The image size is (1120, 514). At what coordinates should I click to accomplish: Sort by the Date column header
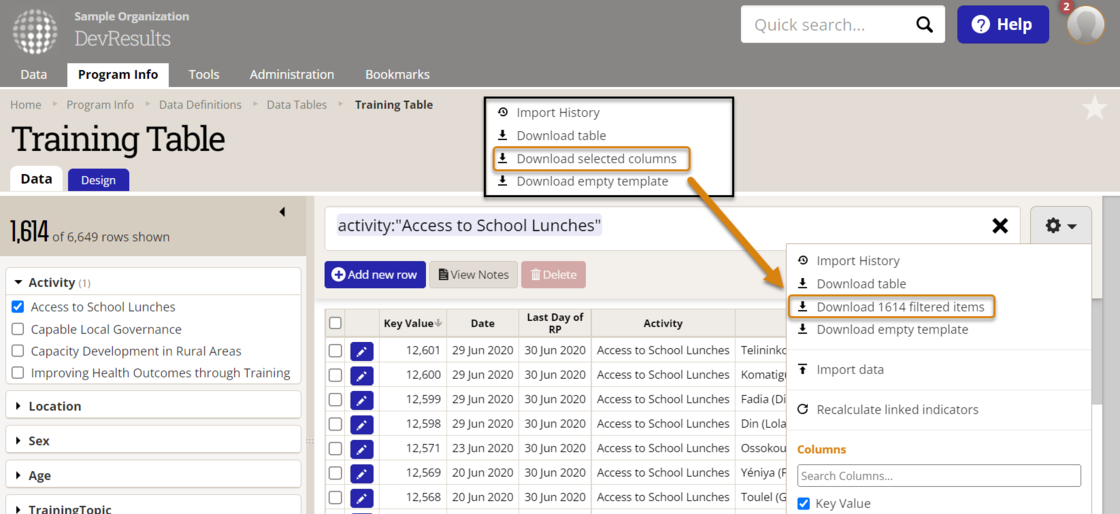(x=483, y=323)
